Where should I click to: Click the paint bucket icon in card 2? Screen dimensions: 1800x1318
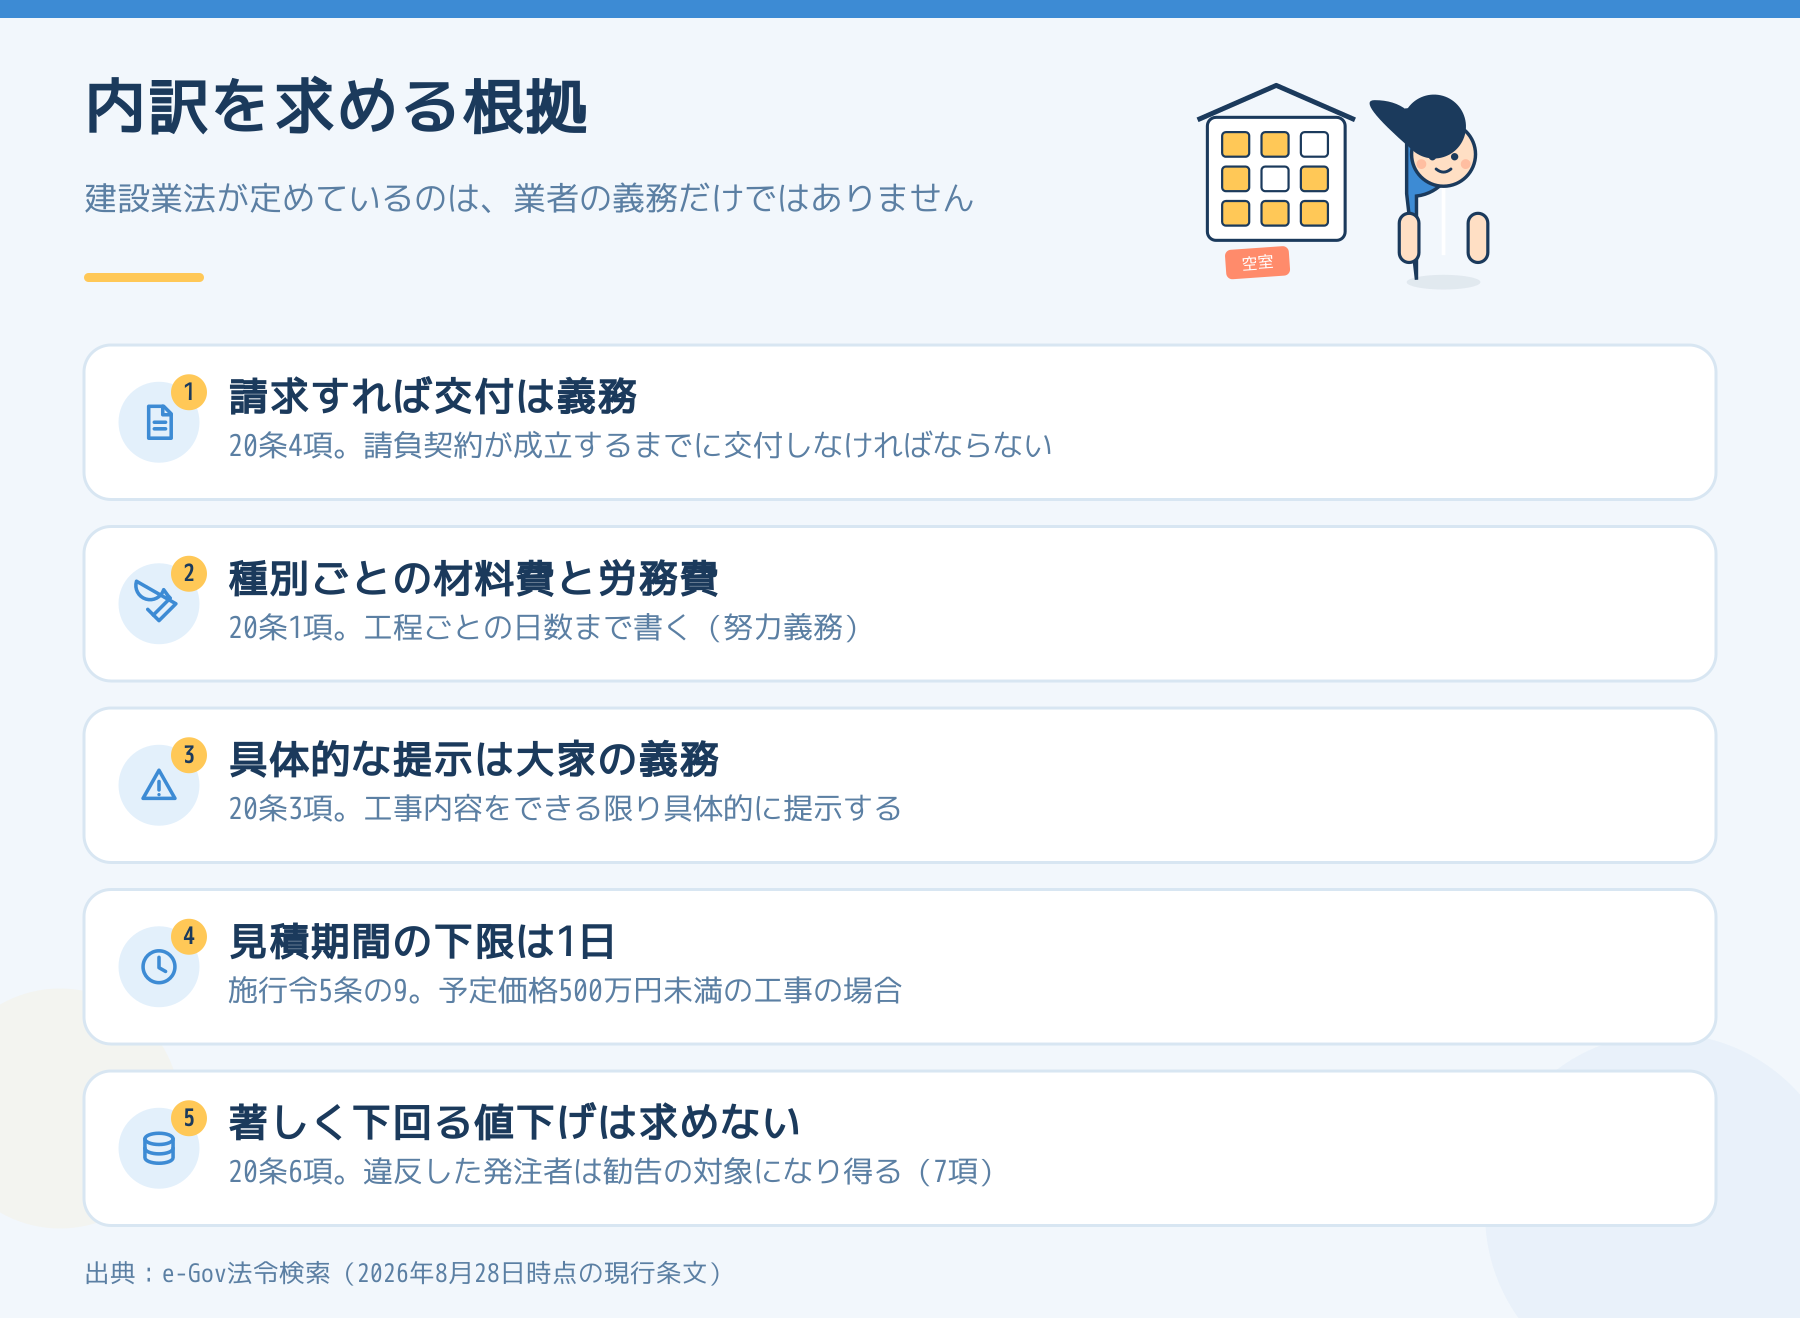tap(156, 601)
